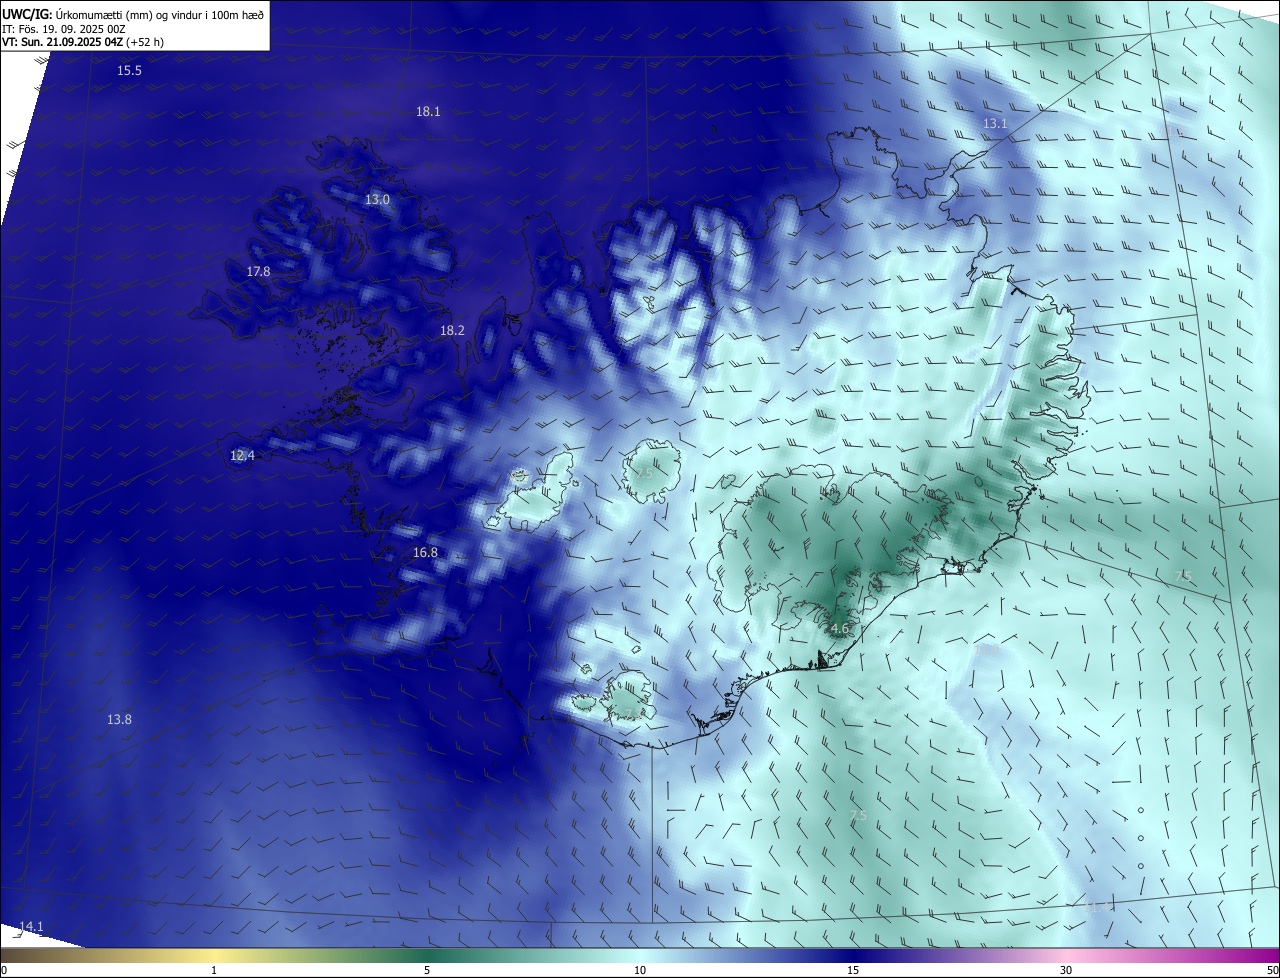Click the 0 tick on the color scale
The height and width of the screenshot is (978, 1280).
click(x=4, y=970)
